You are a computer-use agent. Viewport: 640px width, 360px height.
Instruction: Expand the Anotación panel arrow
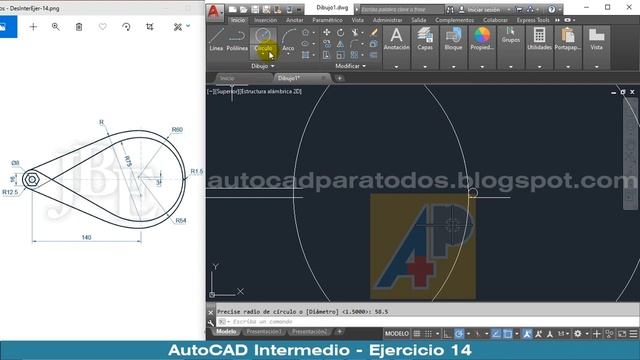pos(396,66)
